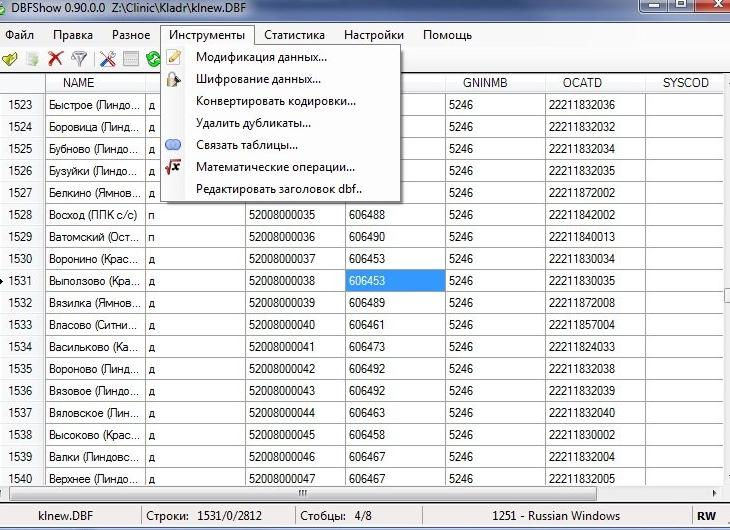The image size is (730, 530).
Task: Click the blue link icon beside Связать таблицы
Action: (x=173, y=145)
